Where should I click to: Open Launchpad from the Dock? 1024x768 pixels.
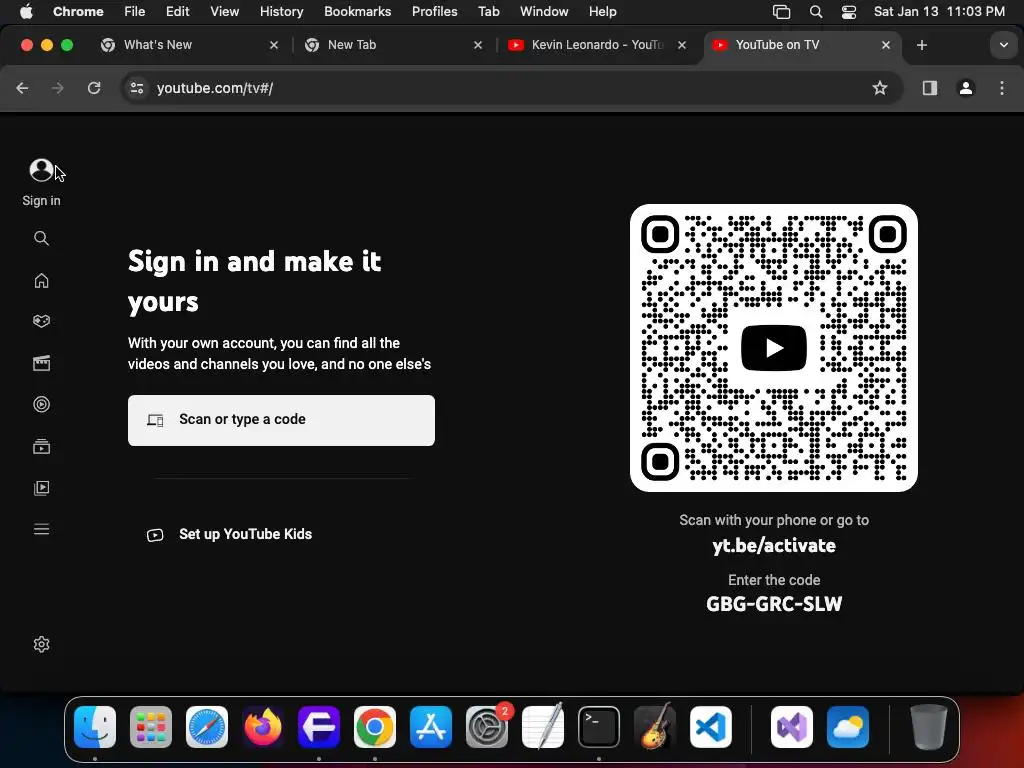[x=151, y=727]
